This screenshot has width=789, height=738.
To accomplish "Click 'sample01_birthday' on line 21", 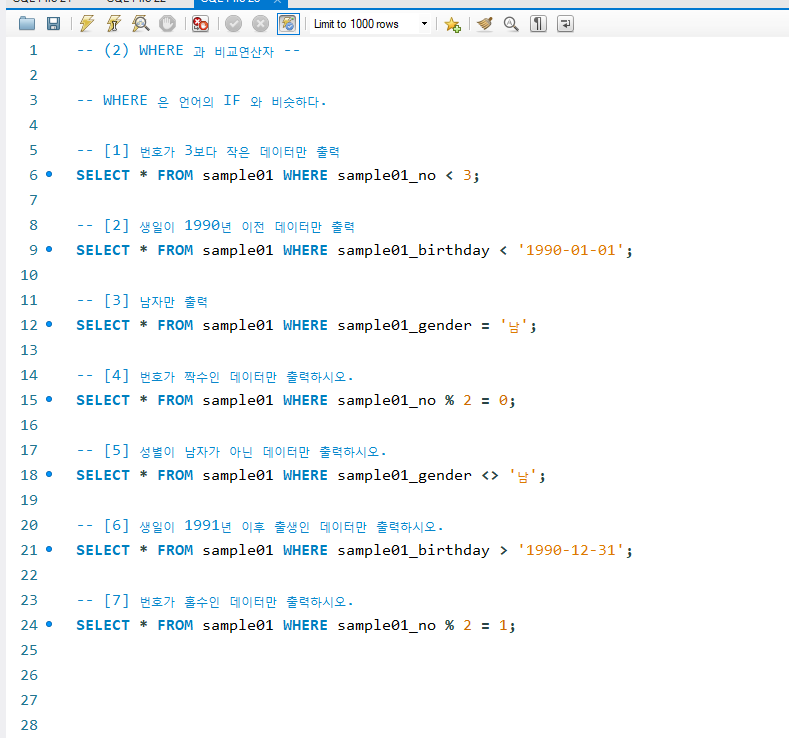I will point(413,550).
